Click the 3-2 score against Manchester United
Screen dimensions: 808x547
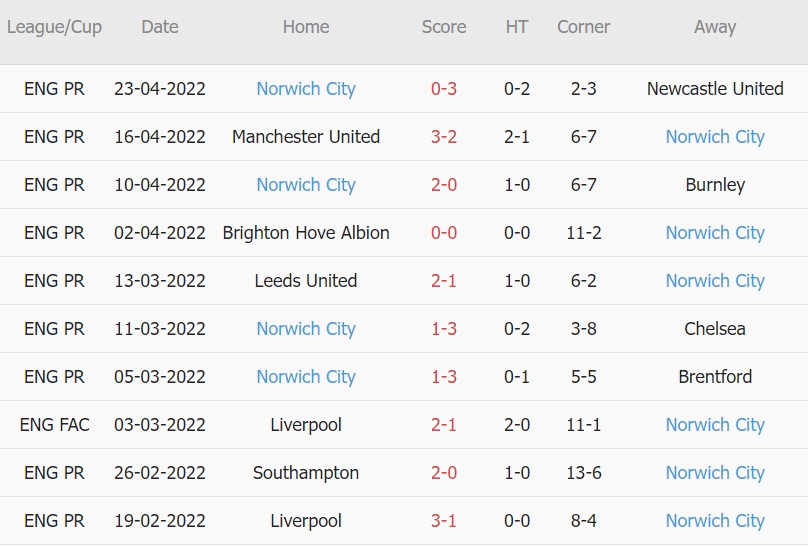tap(444, 137)
